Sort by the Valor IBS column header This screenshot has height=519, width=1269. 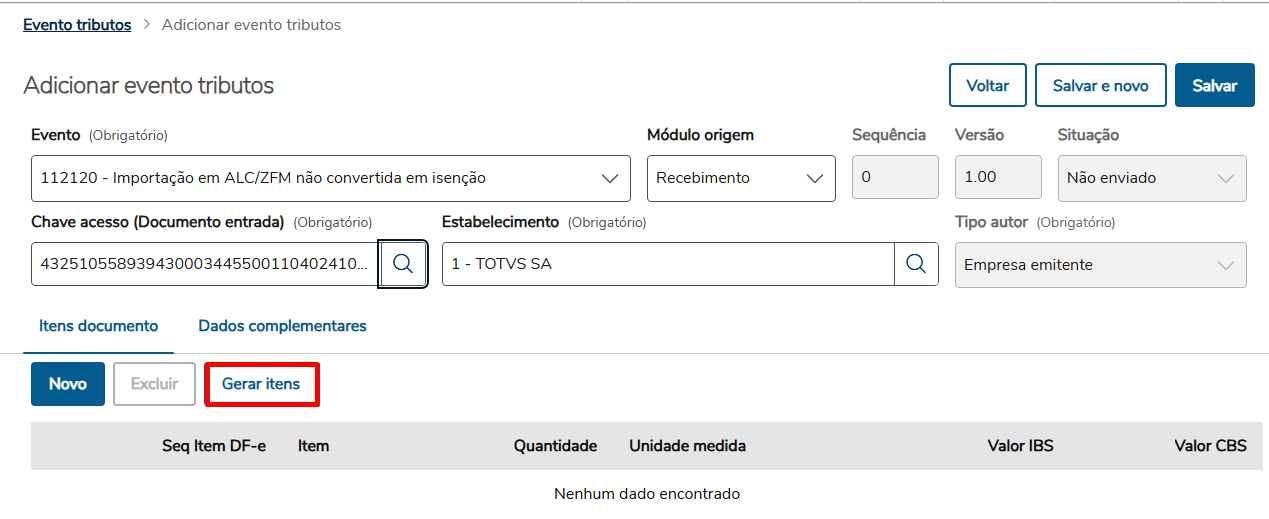point(1020,446)
